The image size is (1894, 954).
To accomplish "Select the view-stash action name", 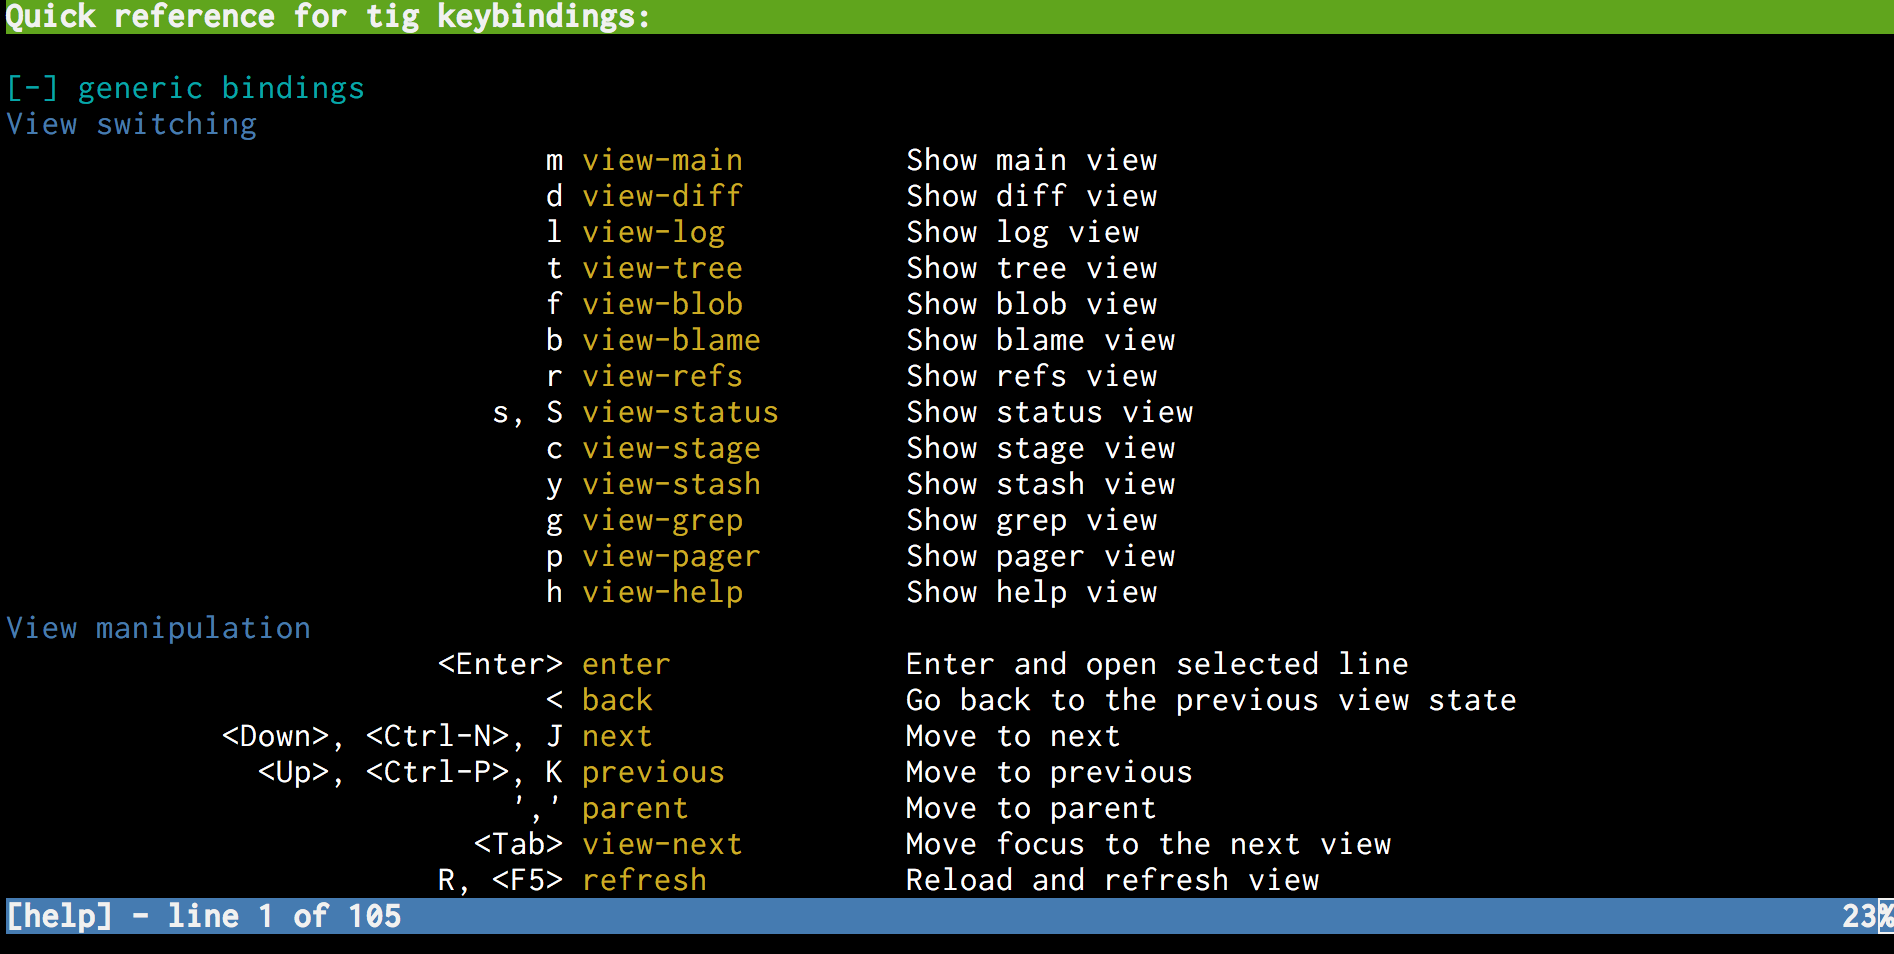I will 671,485.
